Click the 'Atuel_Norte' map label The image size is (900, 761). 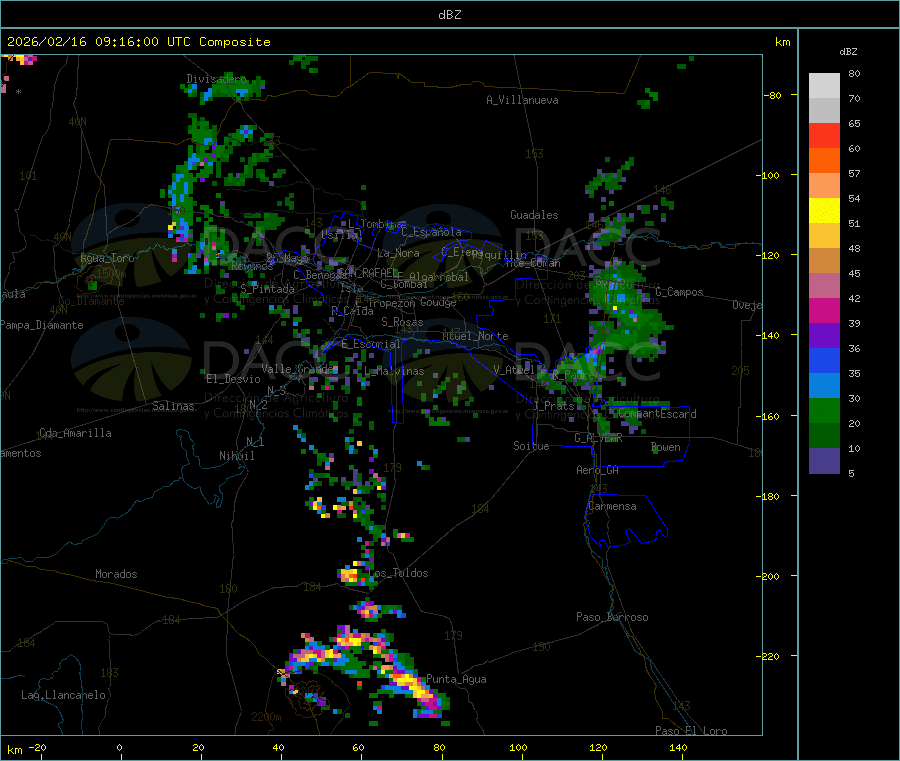click(x=475, y=336)
